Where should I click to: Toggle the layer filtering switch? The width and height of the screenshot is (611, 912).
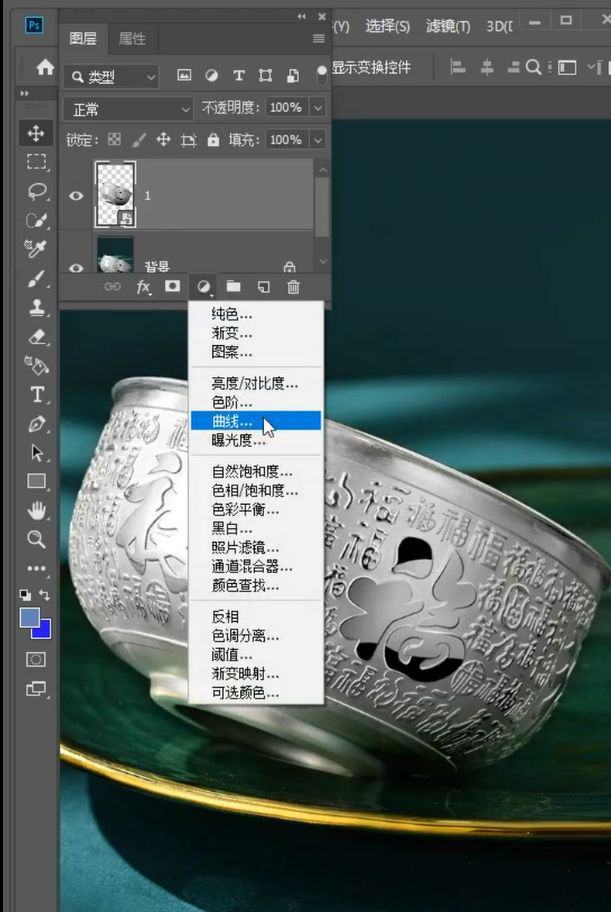click(321, 74)
